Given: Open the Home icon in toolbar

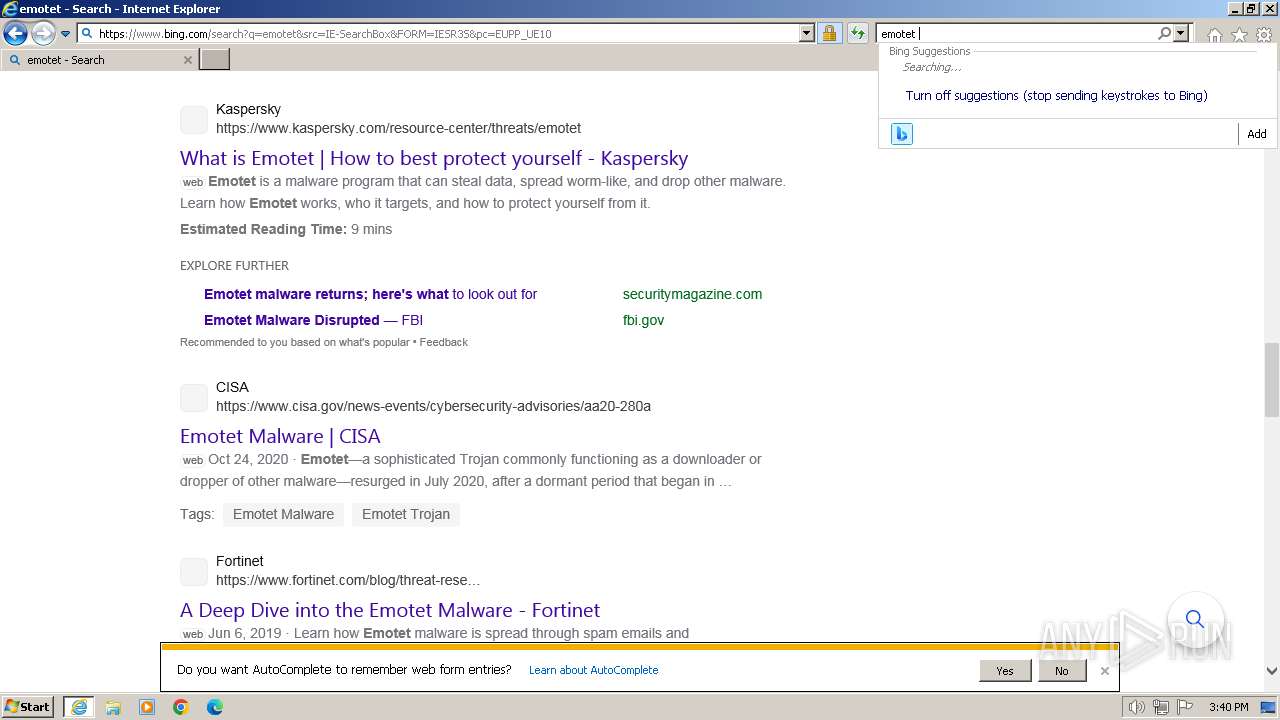Looking at the screenshot, I should (x=1214, y=35).
